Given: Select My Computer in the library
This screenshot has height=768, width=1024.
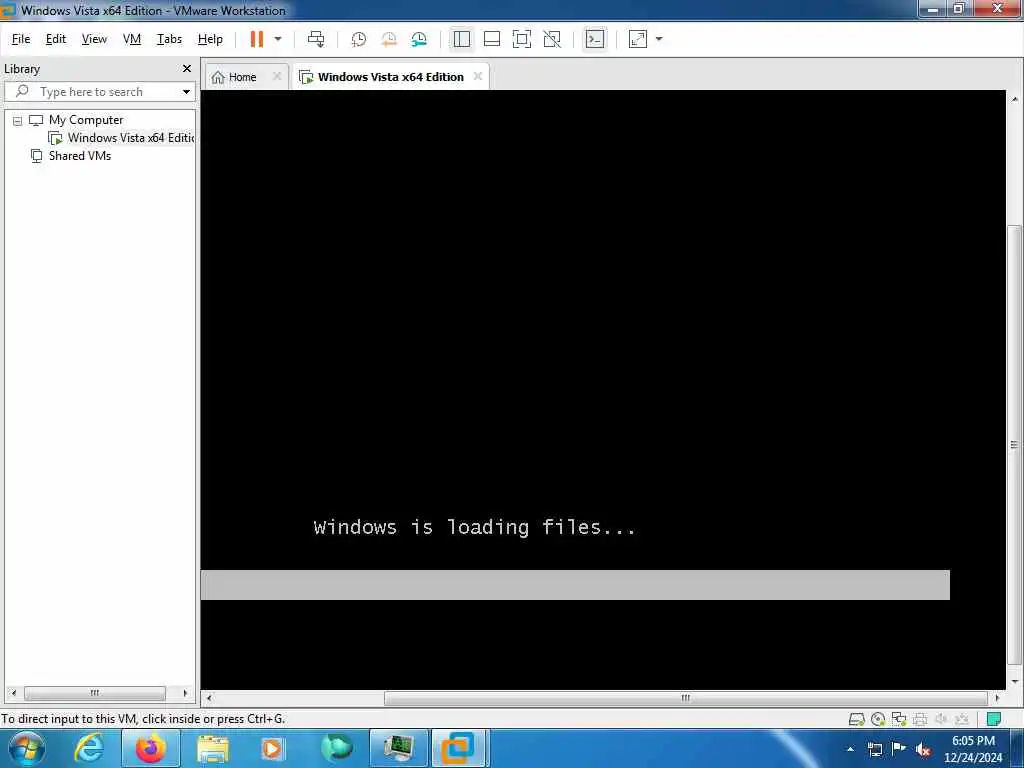Looking at the screenshot, I should pyautogui.click(x=86, y=120).
